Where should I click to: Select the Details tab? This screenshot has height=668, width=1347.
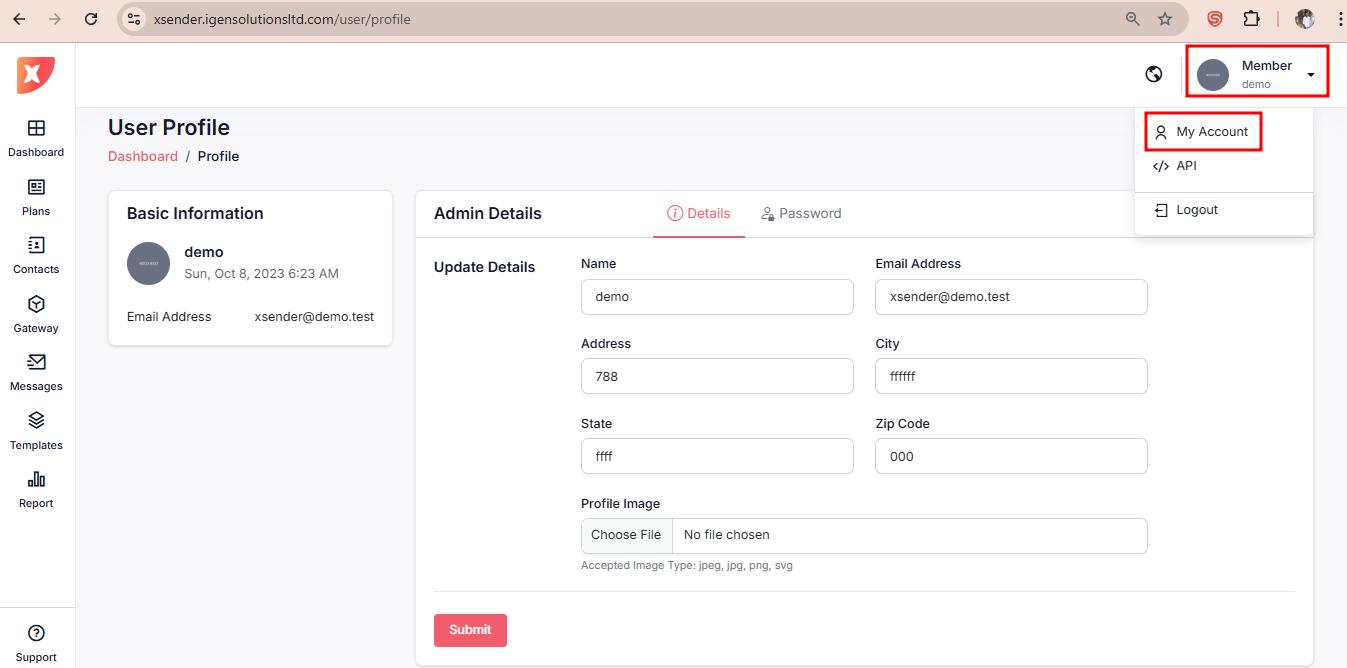(699, 214)
